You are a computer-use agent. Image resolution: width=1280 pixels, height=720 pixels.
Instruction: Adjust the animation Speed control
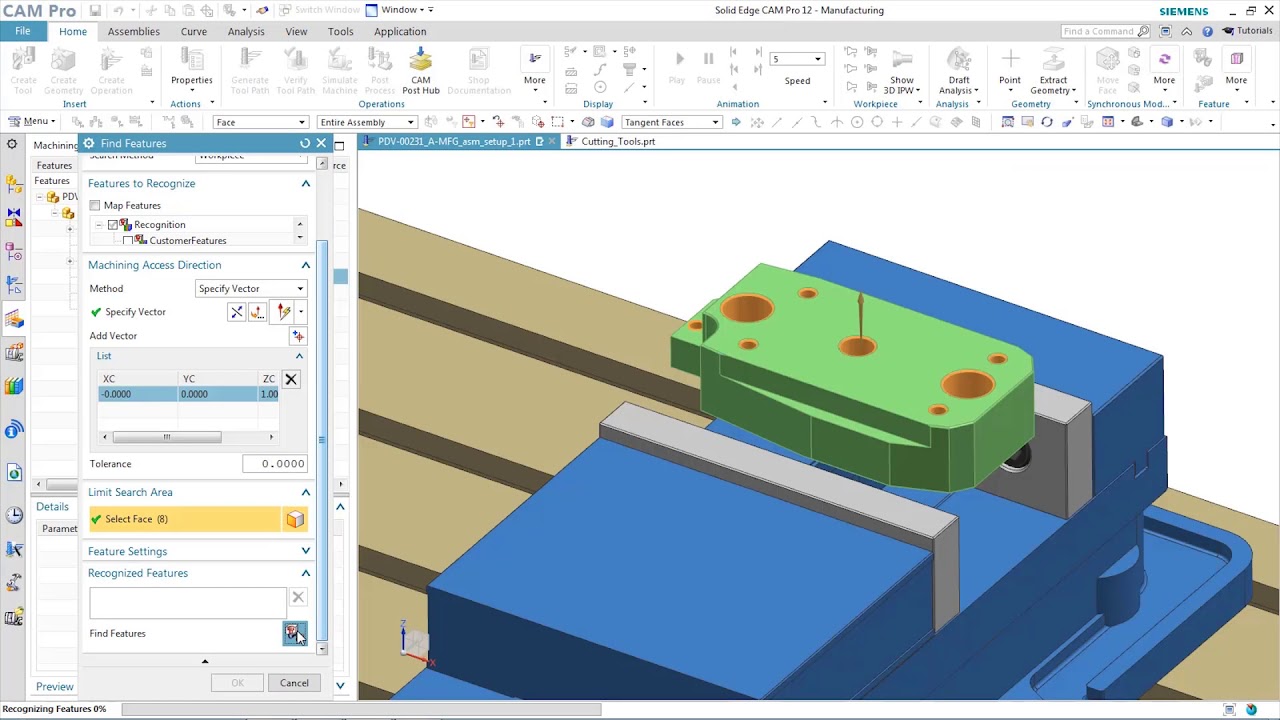coord(797,58)
